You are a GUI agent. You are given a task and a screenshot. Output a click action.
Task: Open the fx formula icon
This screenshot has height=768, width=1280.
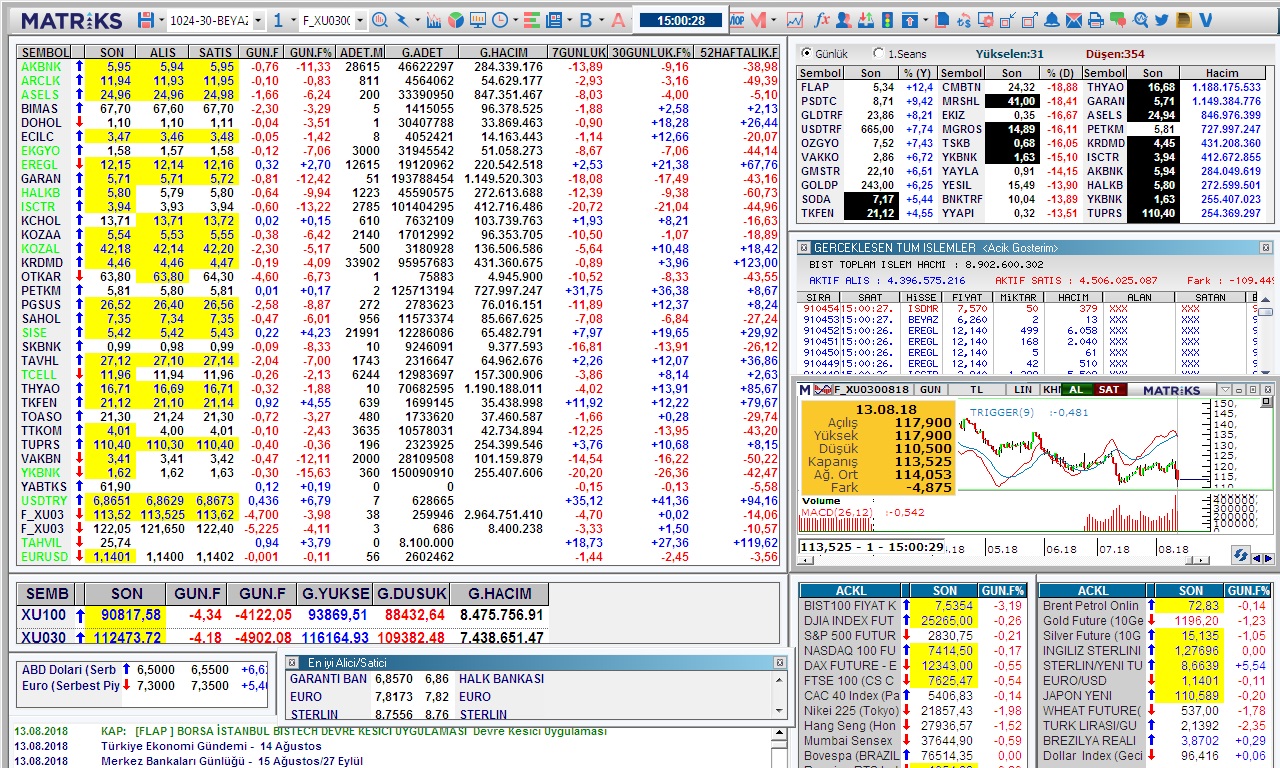point(822,20)
